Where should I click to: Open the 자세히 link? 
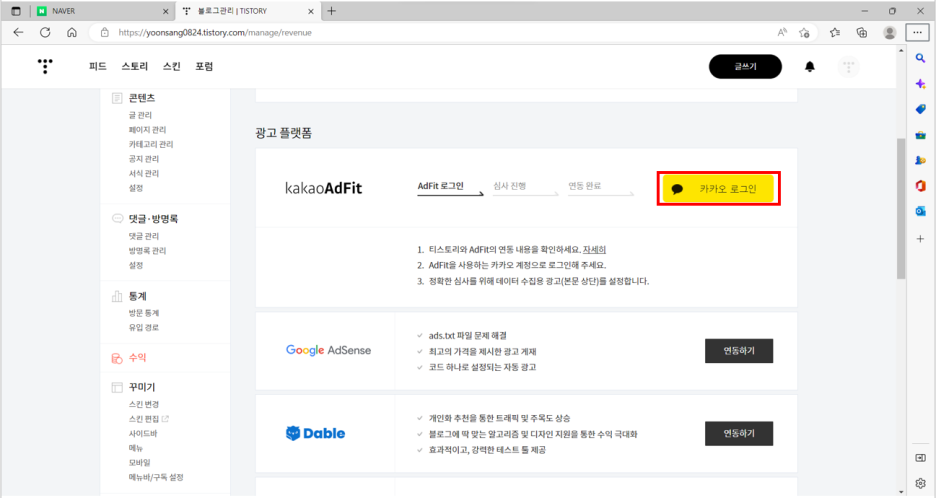[594, 249]
